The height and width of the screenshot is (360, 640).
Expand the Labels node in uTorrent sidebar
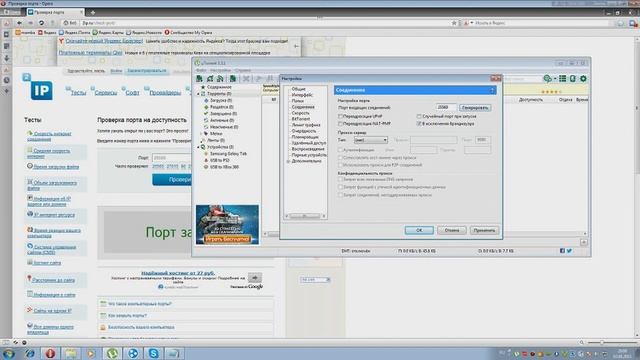[201, 133]
